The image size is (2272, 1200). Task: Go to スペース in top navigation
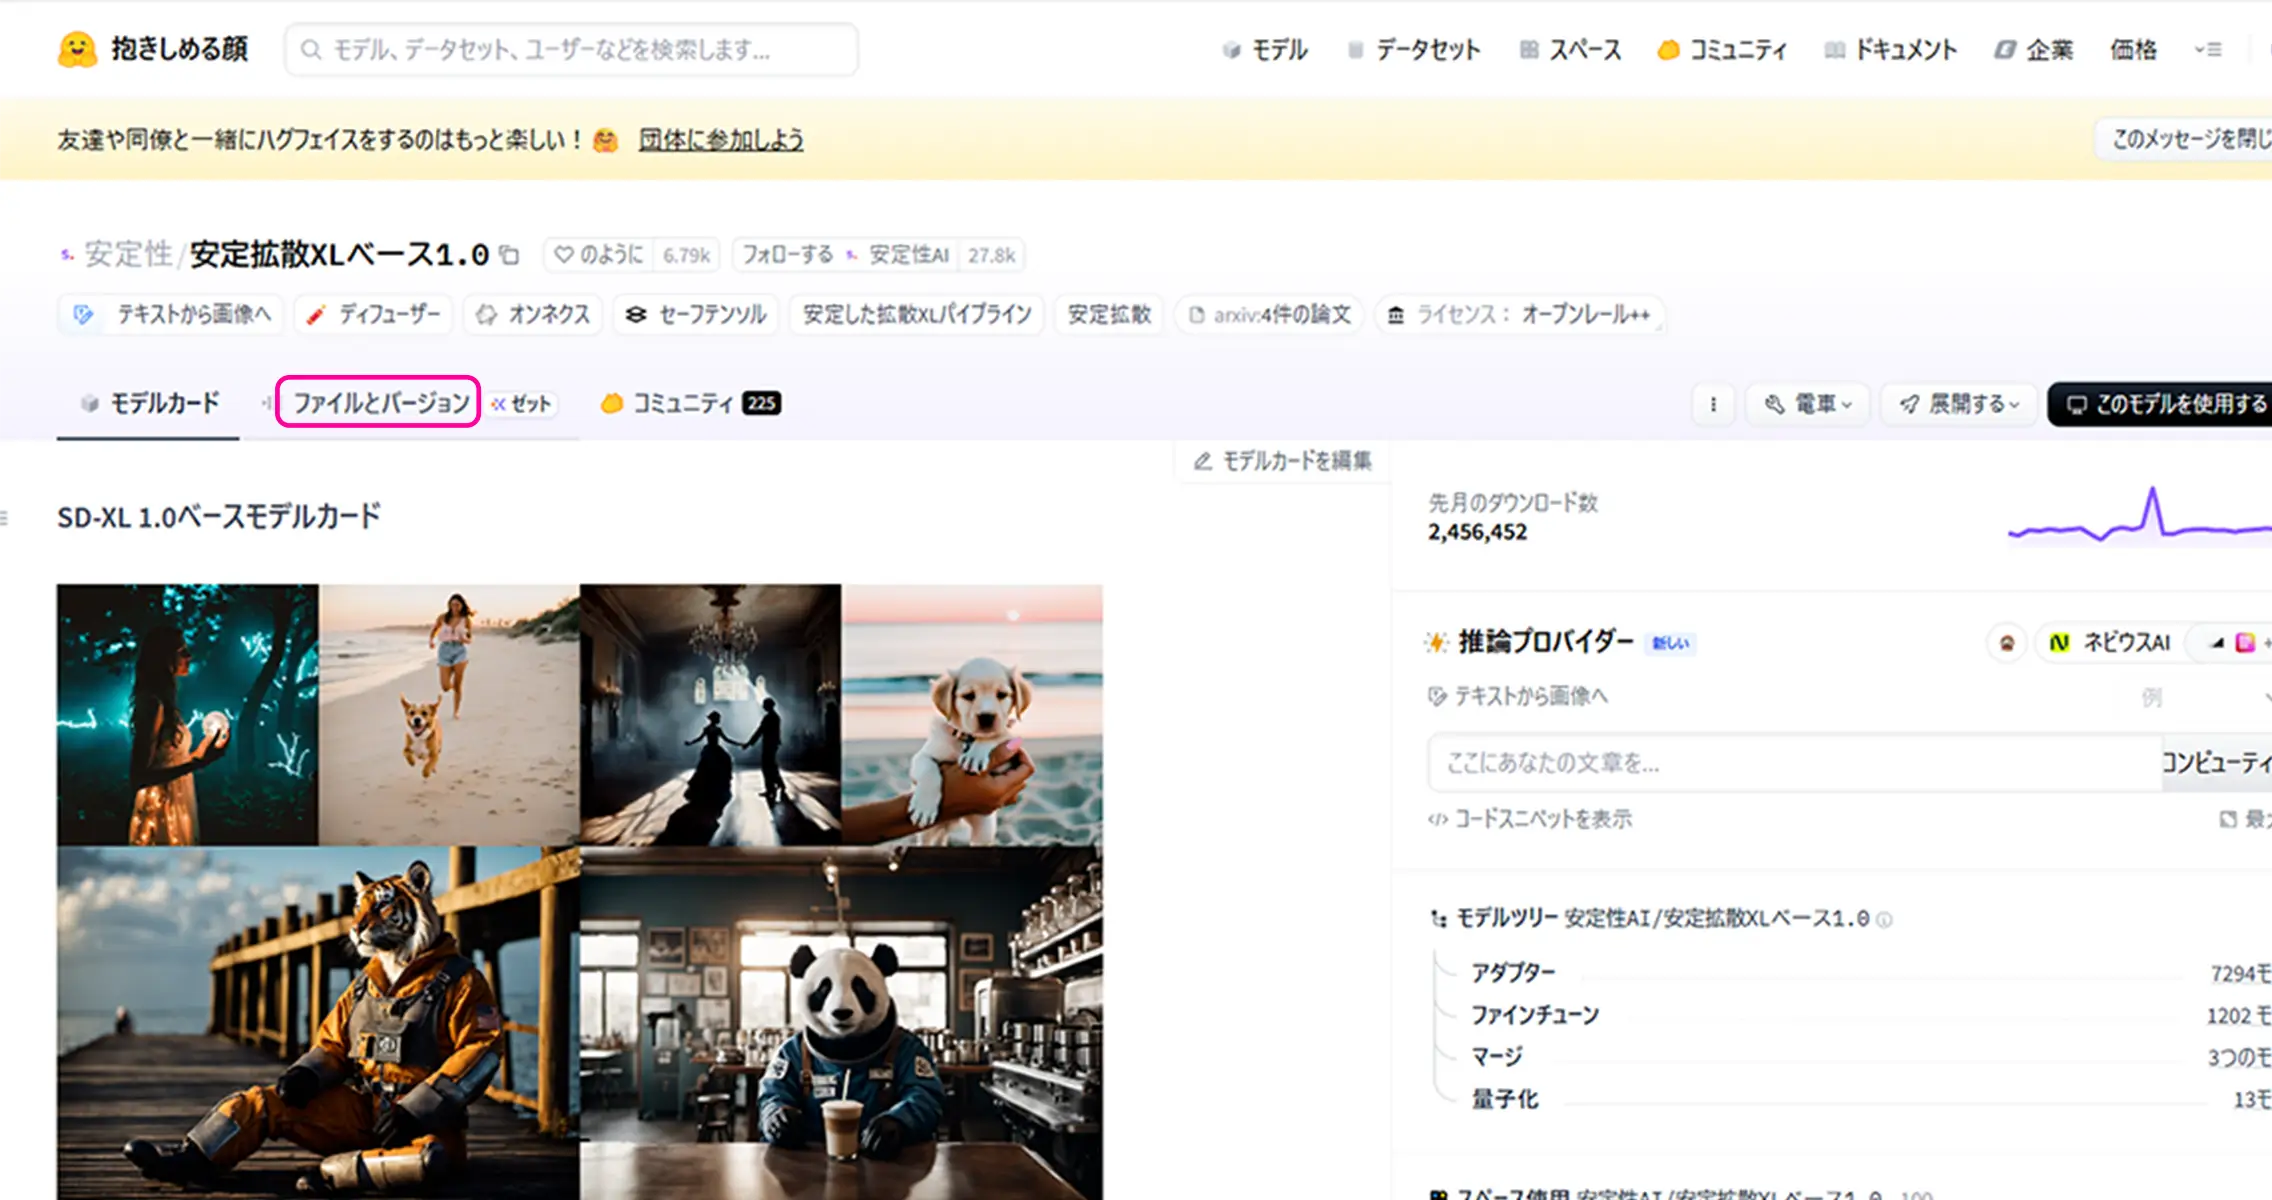[x=1570, y=50]
